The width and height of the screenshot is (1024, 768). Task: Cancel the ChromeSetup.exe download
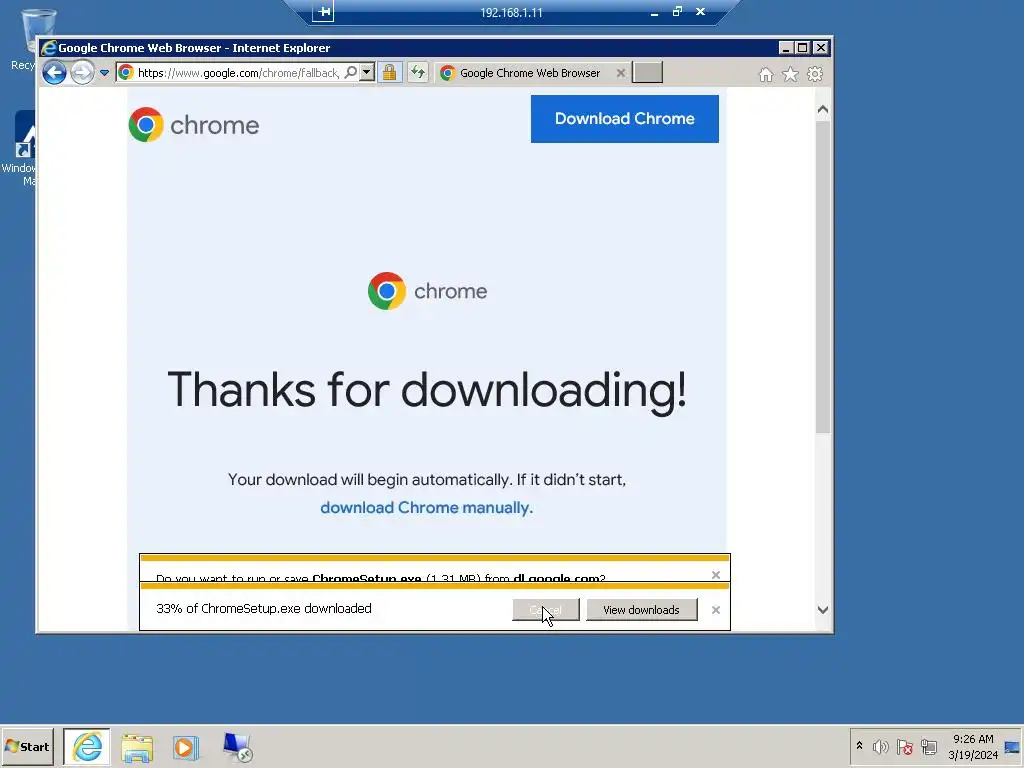(x=545, y=610)
